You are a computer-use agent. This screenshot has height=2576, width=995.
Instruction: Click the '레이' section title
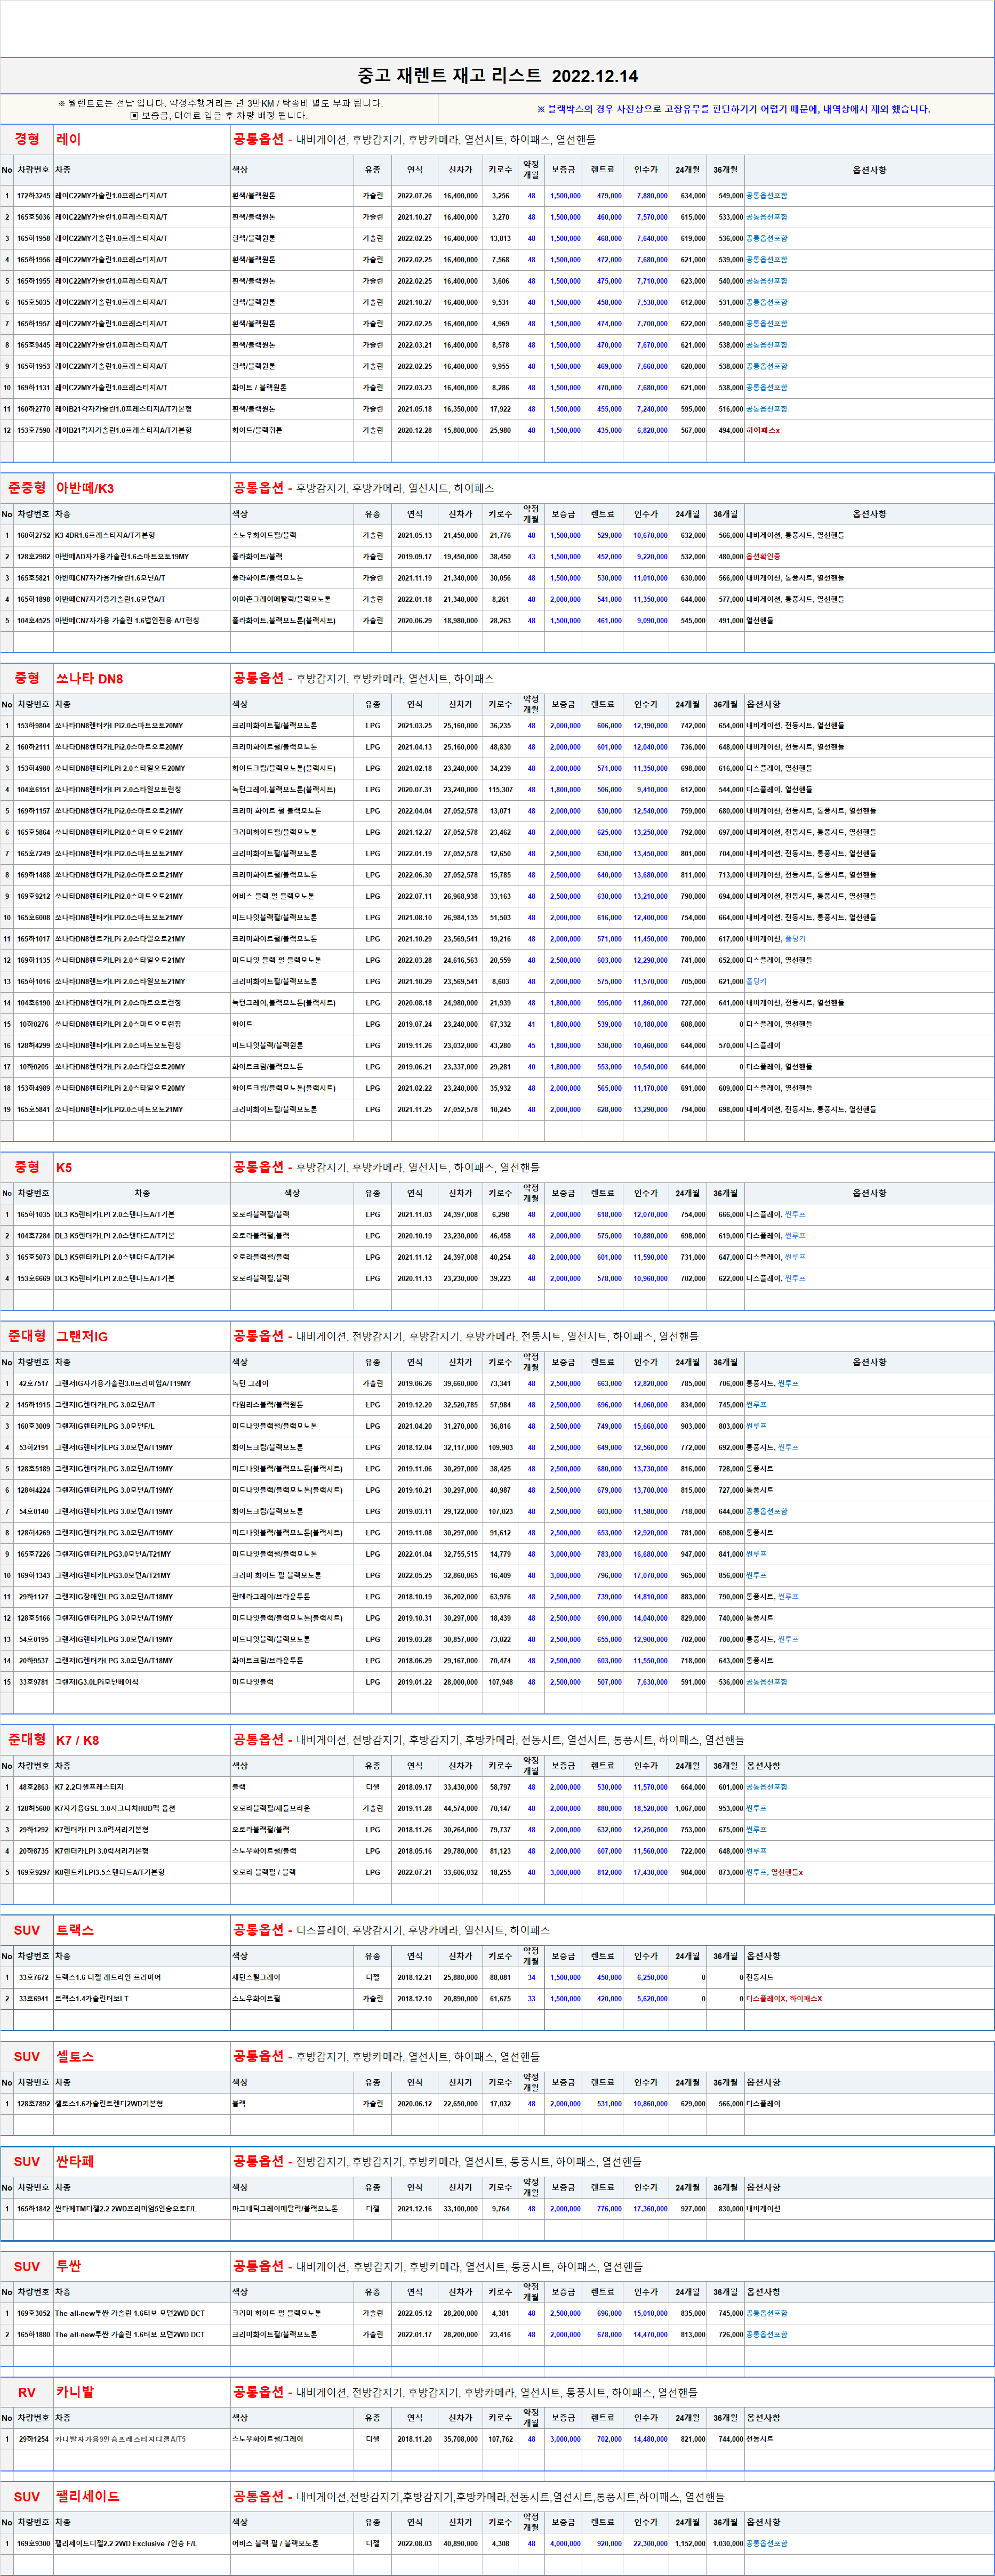[69, 139]
